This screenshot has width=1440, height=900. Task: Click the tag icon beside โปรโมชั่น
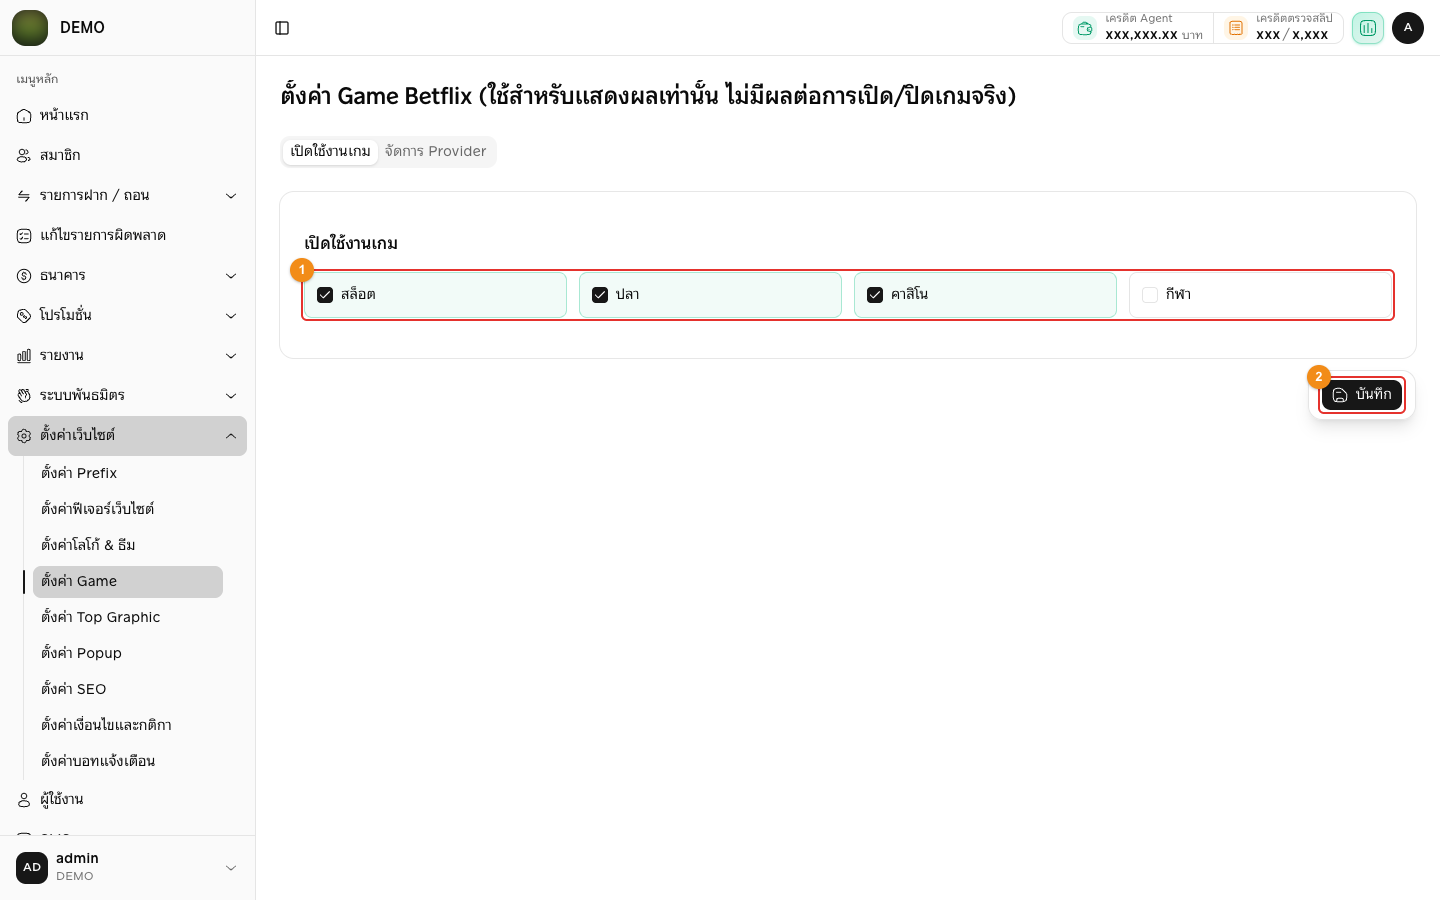[x=24, y=316]
